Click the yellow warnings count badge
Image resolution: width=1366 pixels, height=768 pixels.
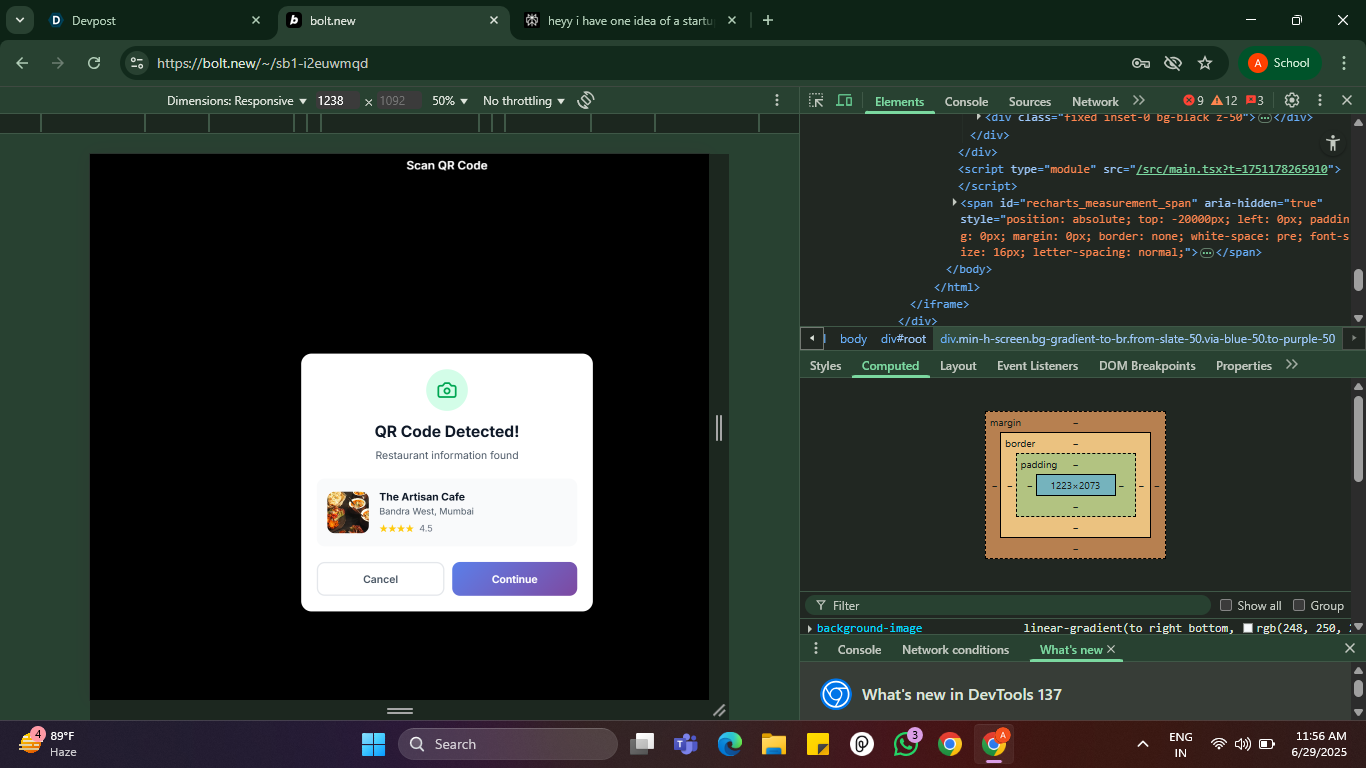pyautogui.click(x=1225, y=101)
